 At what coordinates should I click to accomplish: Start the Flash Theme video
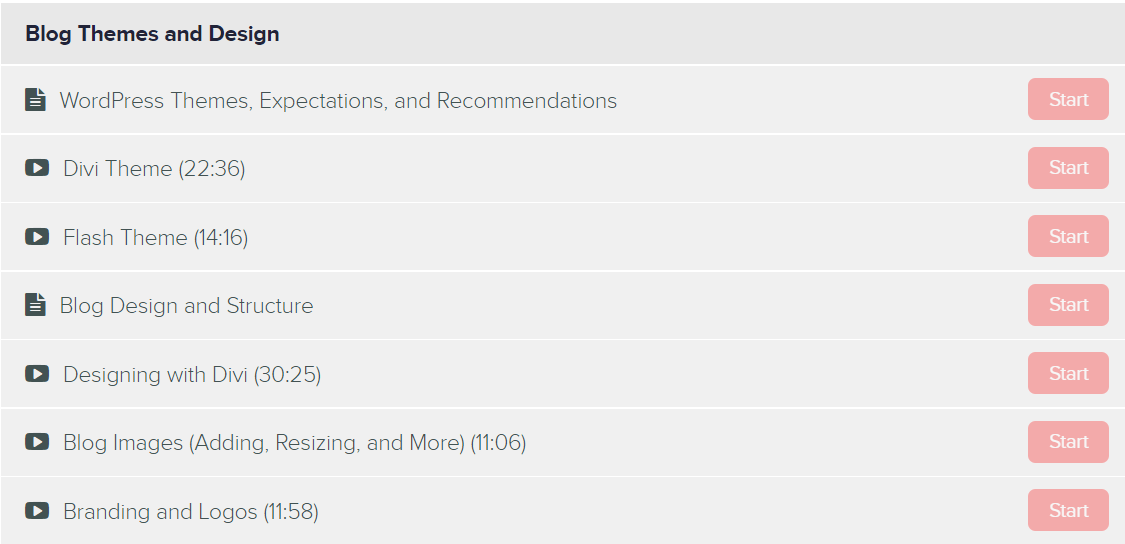1068,236
